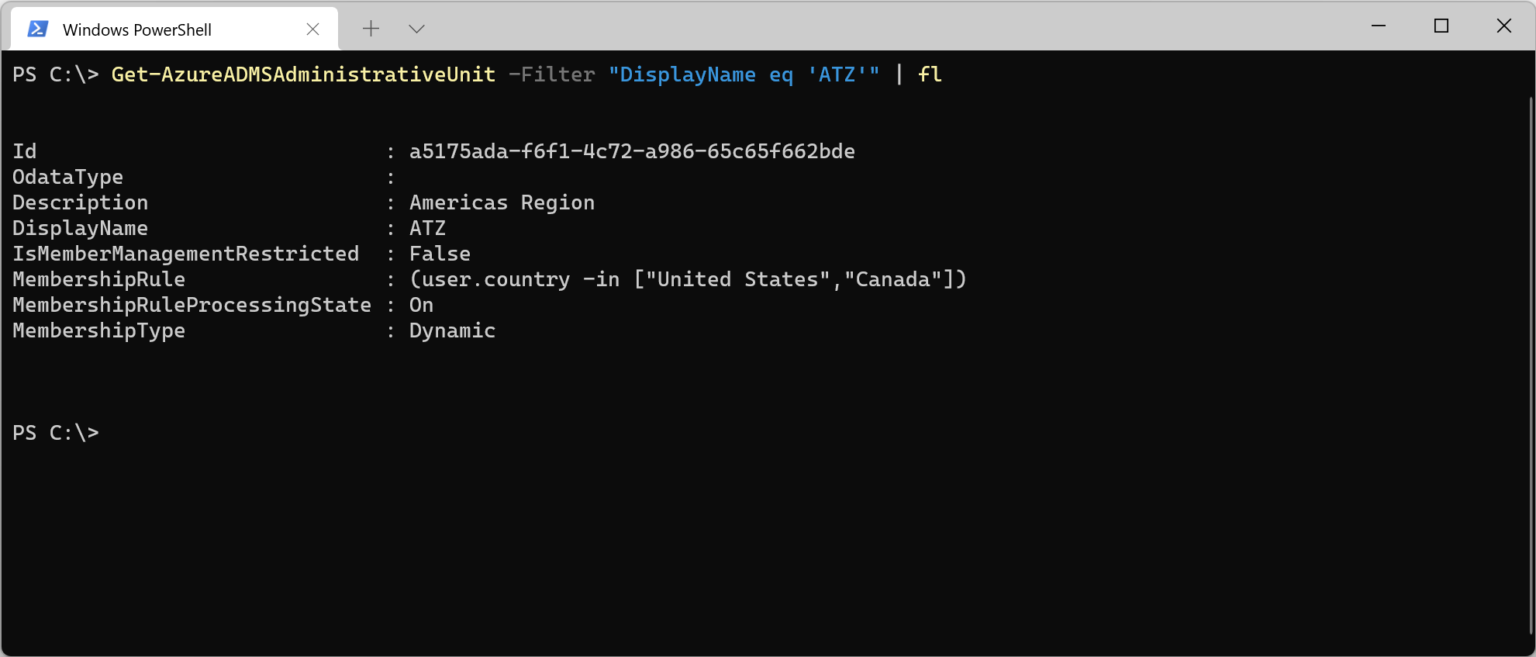
Task: Minimize the terminal window
Action: pos(1378,26)
